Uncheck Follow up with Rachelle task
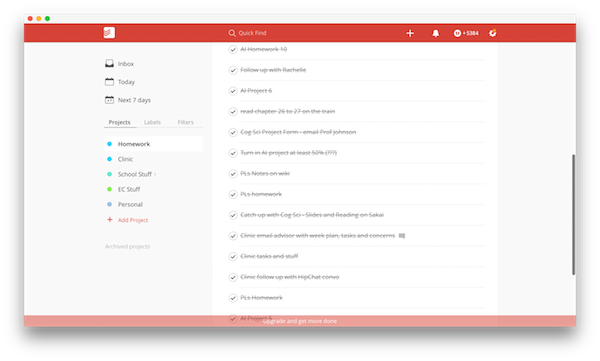The width and height of the screenshot is (600, 361). pos(233,70)
